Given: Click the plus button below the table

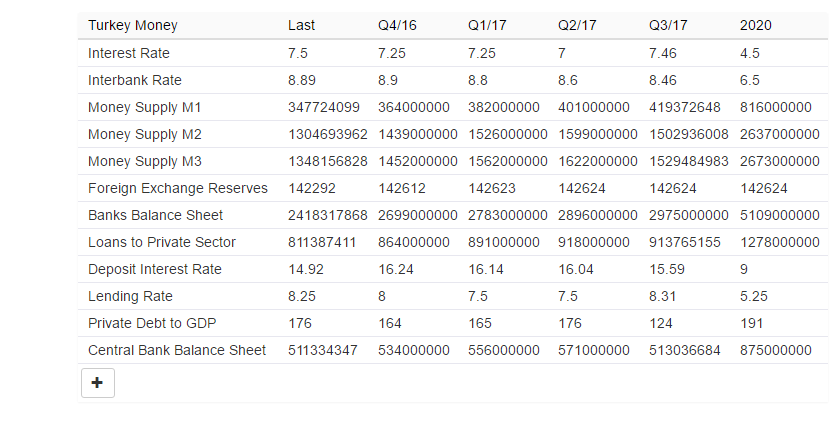Looking at the screenshot, I should [x=97, y=383].
